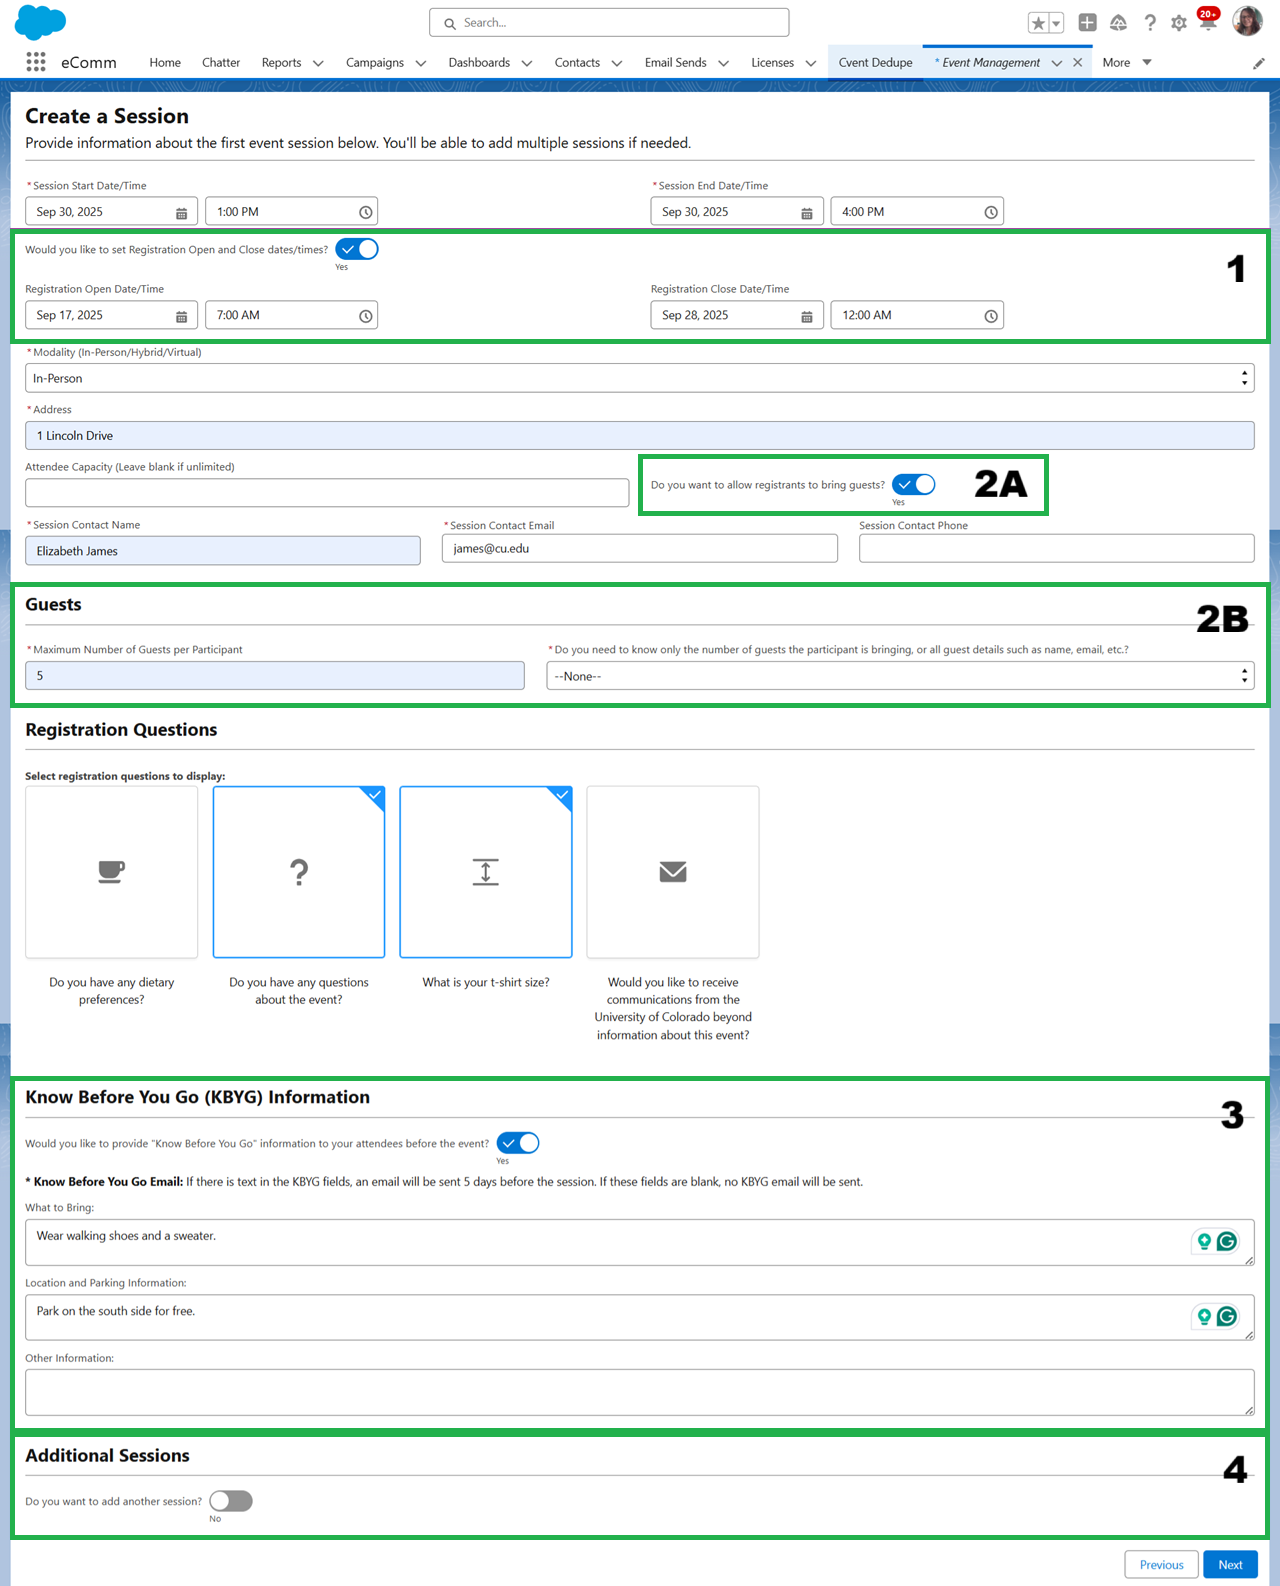The image size is (1280, 1586).
Task: Click the Favorites star icon
Action: pos(1038,23)
